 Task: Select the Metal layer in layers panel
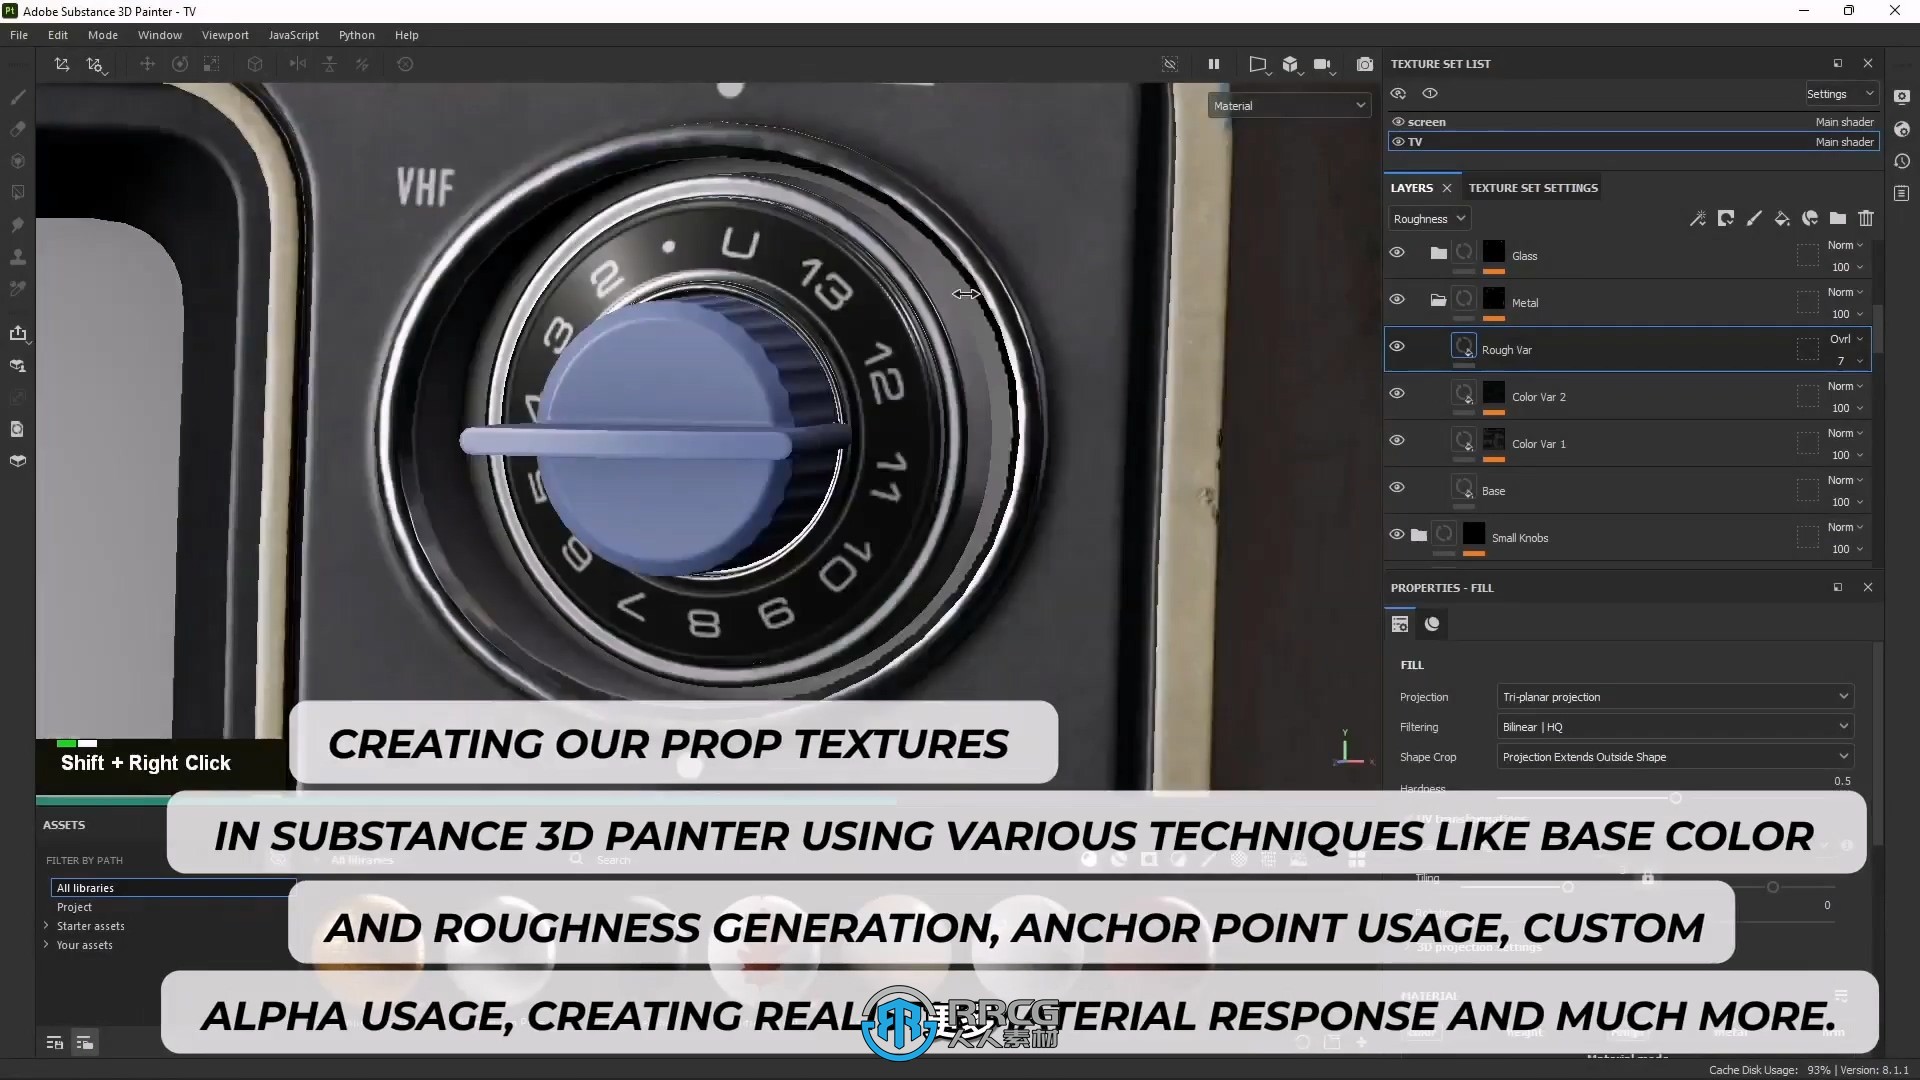(1524, 302)
